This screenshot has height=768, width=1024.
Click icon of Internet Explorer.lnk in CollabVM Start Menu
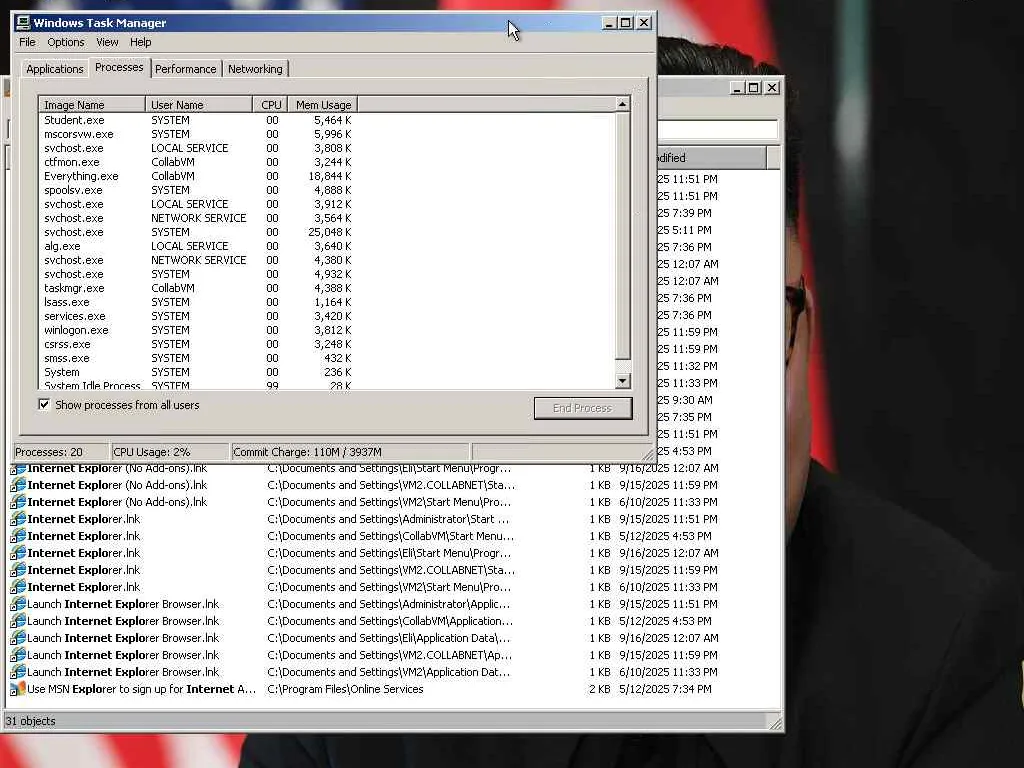click(18, 536)
